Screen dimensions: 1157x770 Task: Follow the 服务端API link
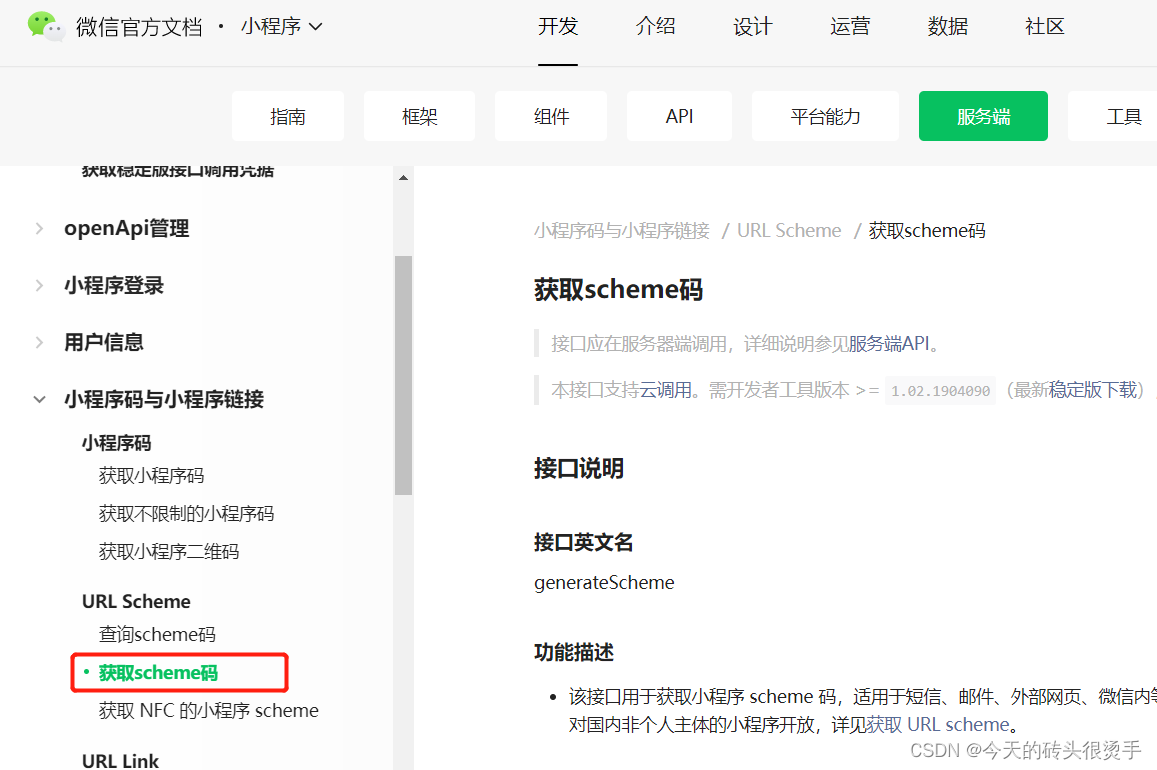888,344
